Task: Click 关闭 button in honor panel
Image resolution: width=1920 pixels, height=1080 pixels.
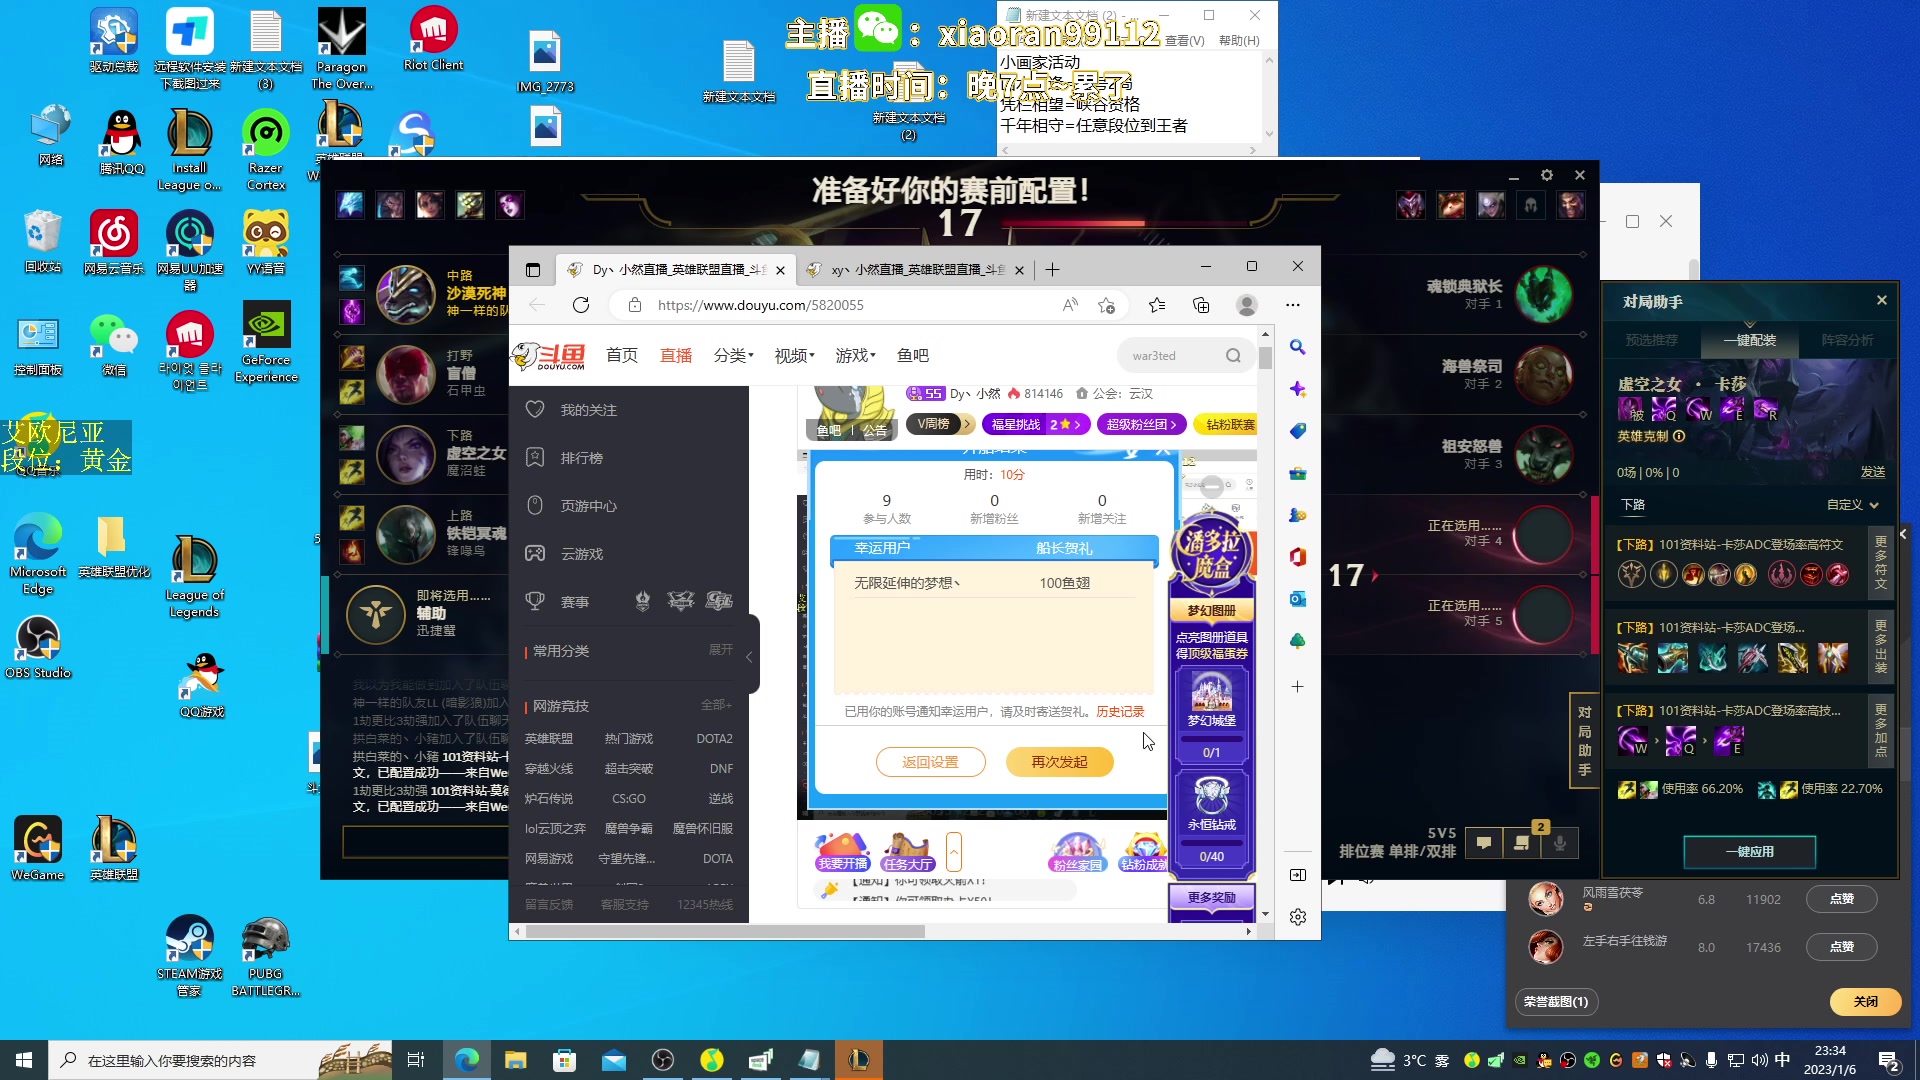Action: click(1865, 1001)
